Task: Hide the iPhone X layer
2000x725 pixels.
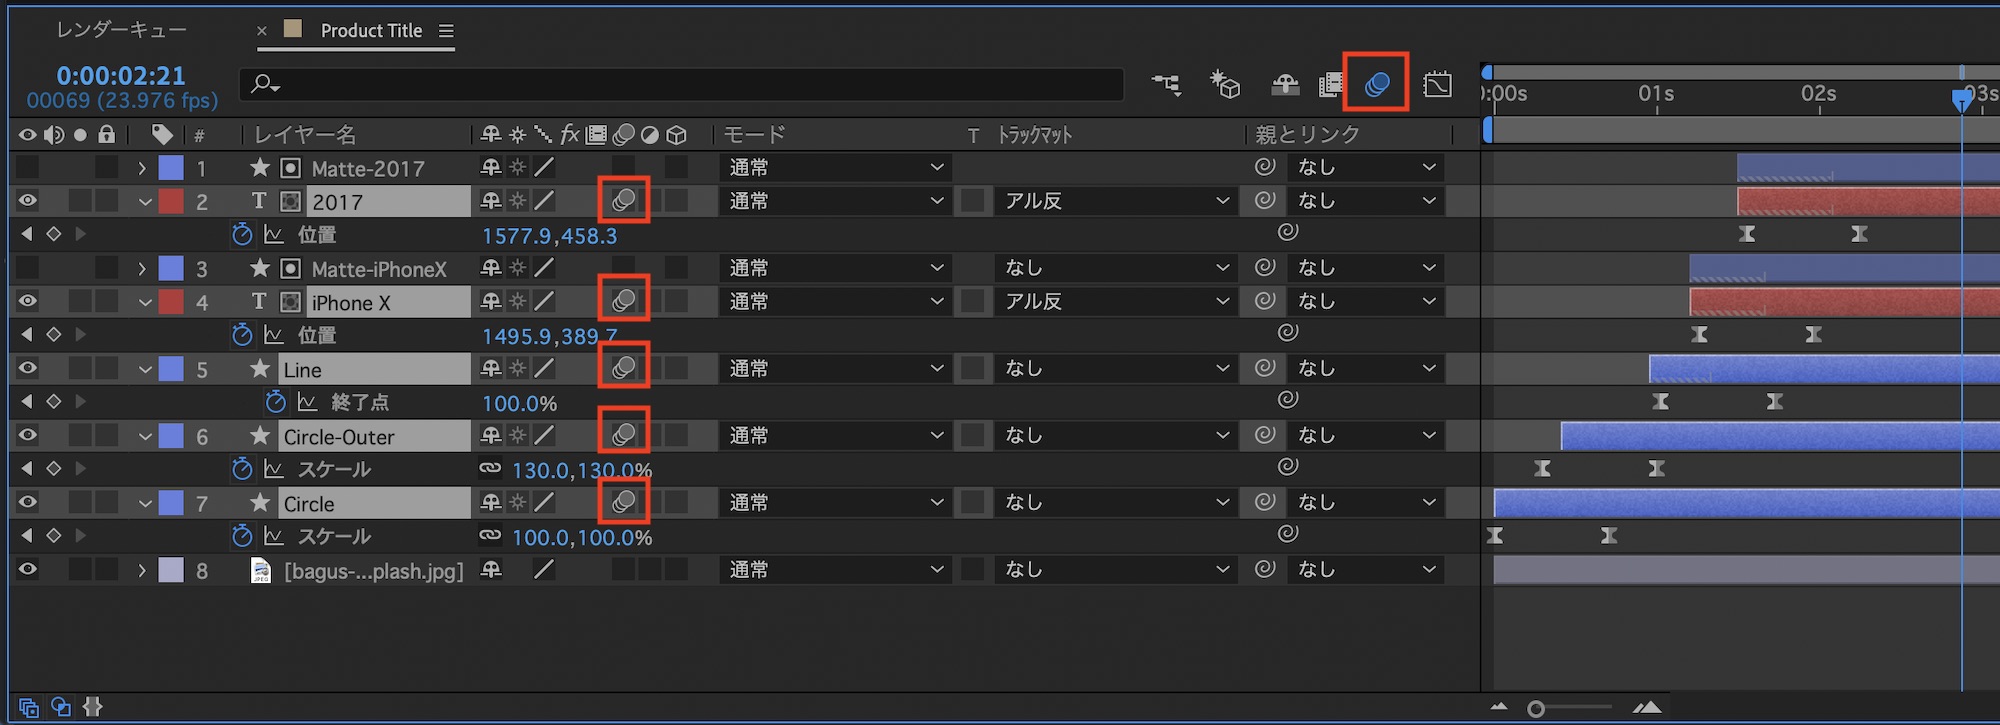Action: (28, 301)
